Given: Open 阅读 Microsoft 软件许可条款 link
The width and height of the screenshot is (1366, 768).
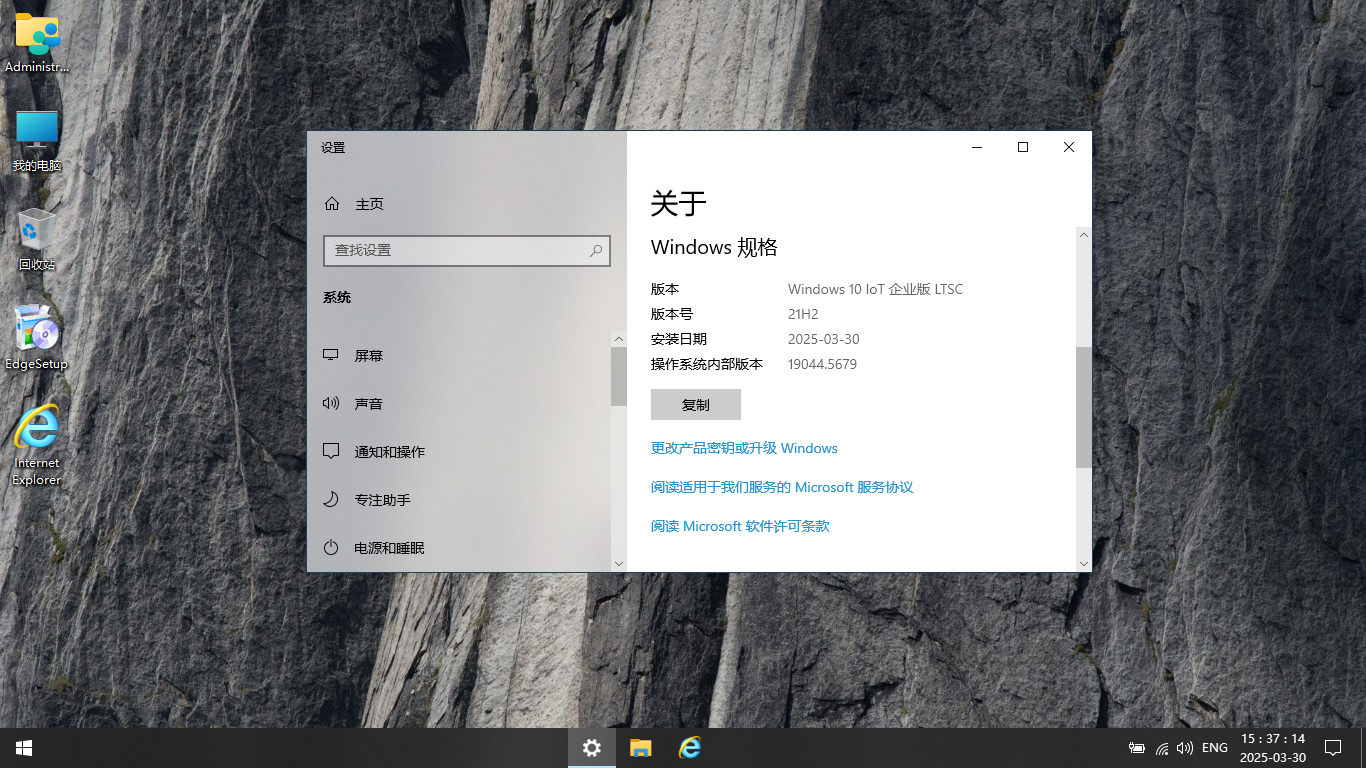Looking at the screenshot, I should coord(740,526).
